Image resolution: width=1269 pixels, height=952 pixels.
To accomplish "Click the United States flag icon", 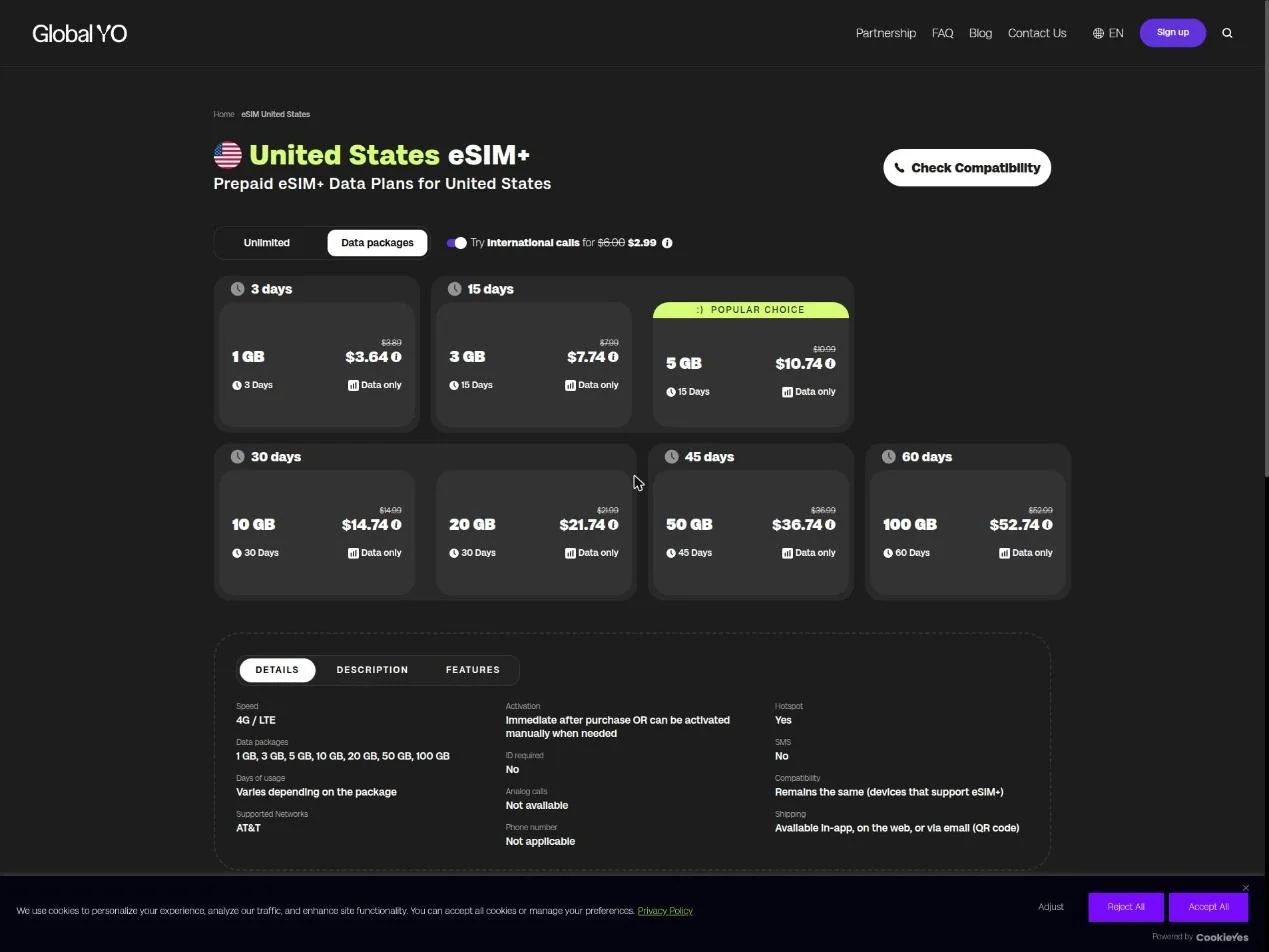I will 228,155.
